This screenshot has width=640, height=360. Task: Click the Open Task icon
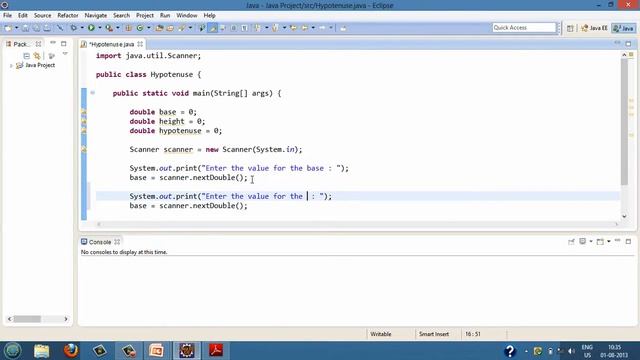(x=170, y=28)
